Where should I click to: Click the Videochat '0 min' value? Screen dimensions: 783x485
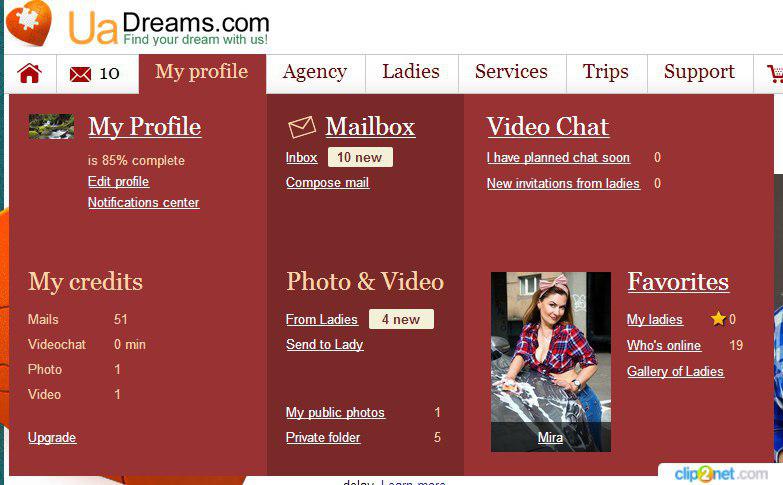pyautogui.click(x=130, y=344)
